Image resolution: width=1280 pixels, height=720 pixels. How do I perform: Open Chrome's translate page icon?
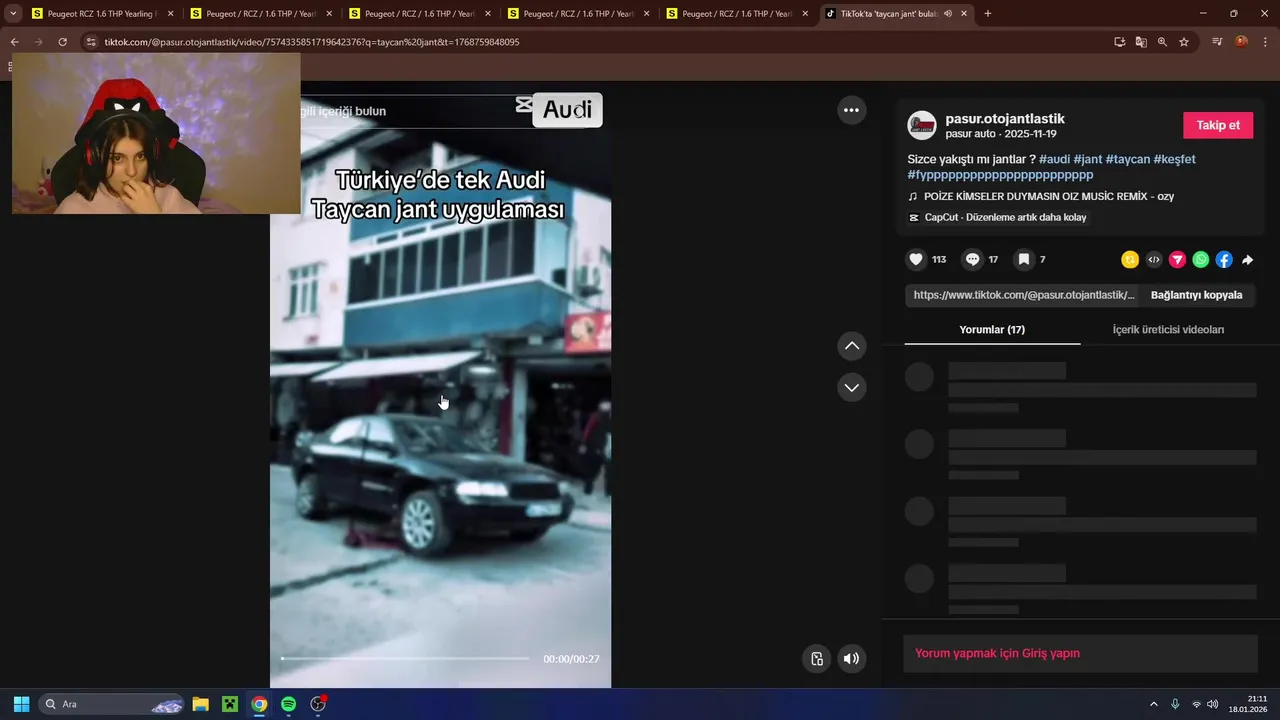(1141, 42)
